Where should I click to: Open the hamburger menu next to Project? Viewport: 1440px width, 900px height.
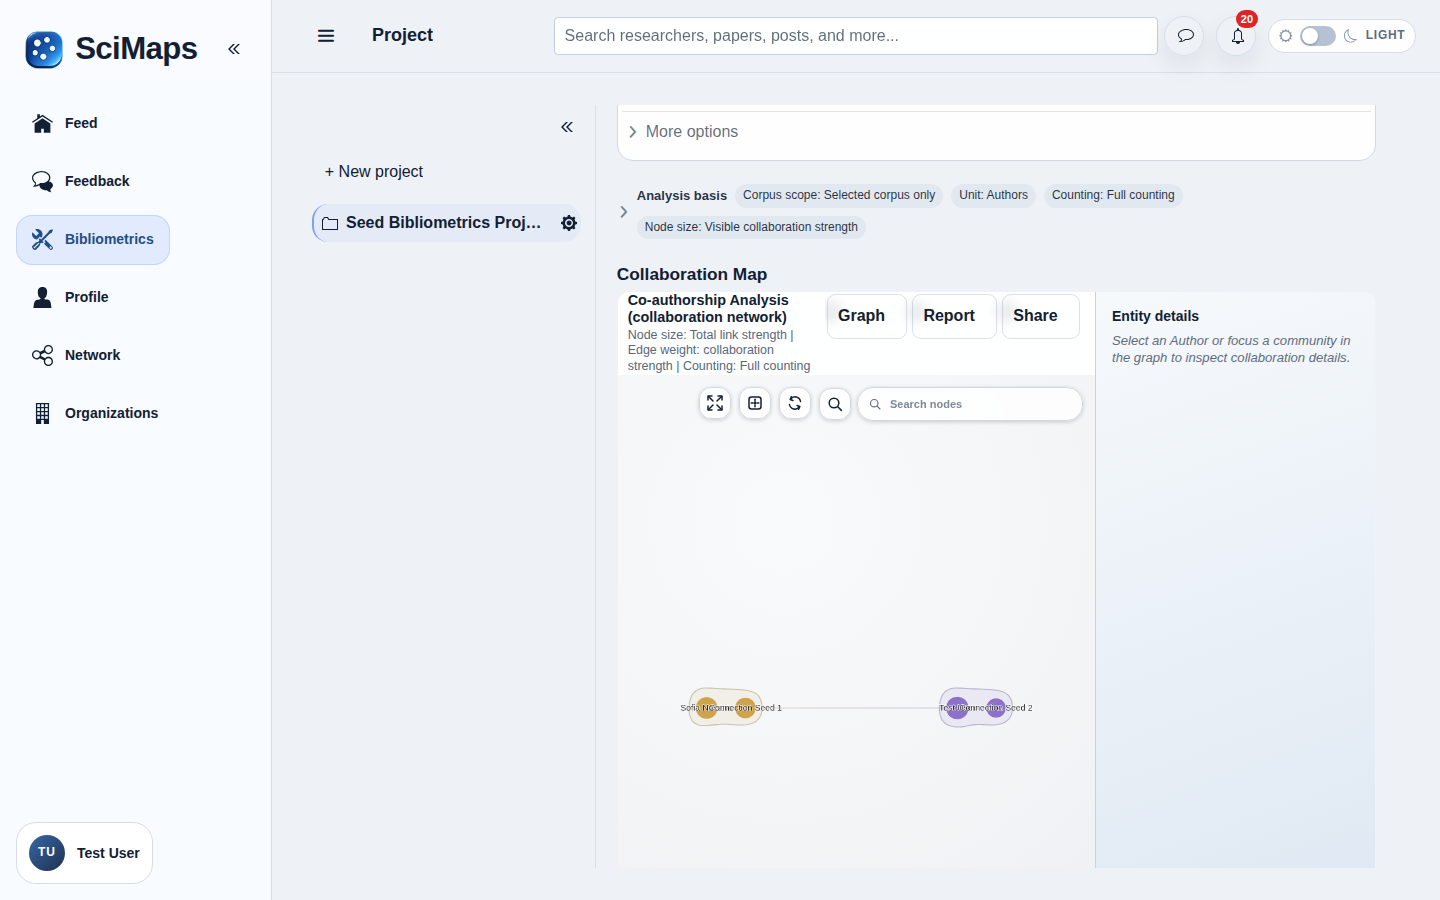point(326,36)
